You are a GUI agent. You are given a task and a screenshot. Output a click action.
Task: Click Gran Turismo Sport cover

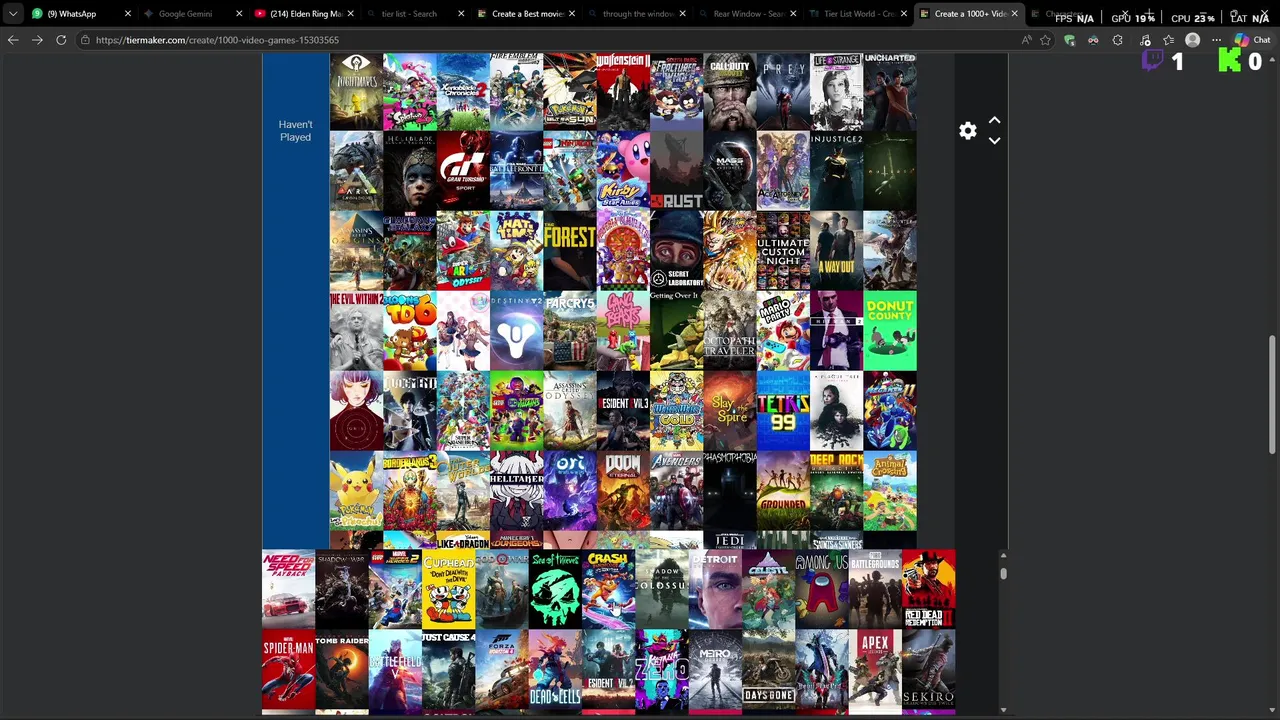coord(463,171)
